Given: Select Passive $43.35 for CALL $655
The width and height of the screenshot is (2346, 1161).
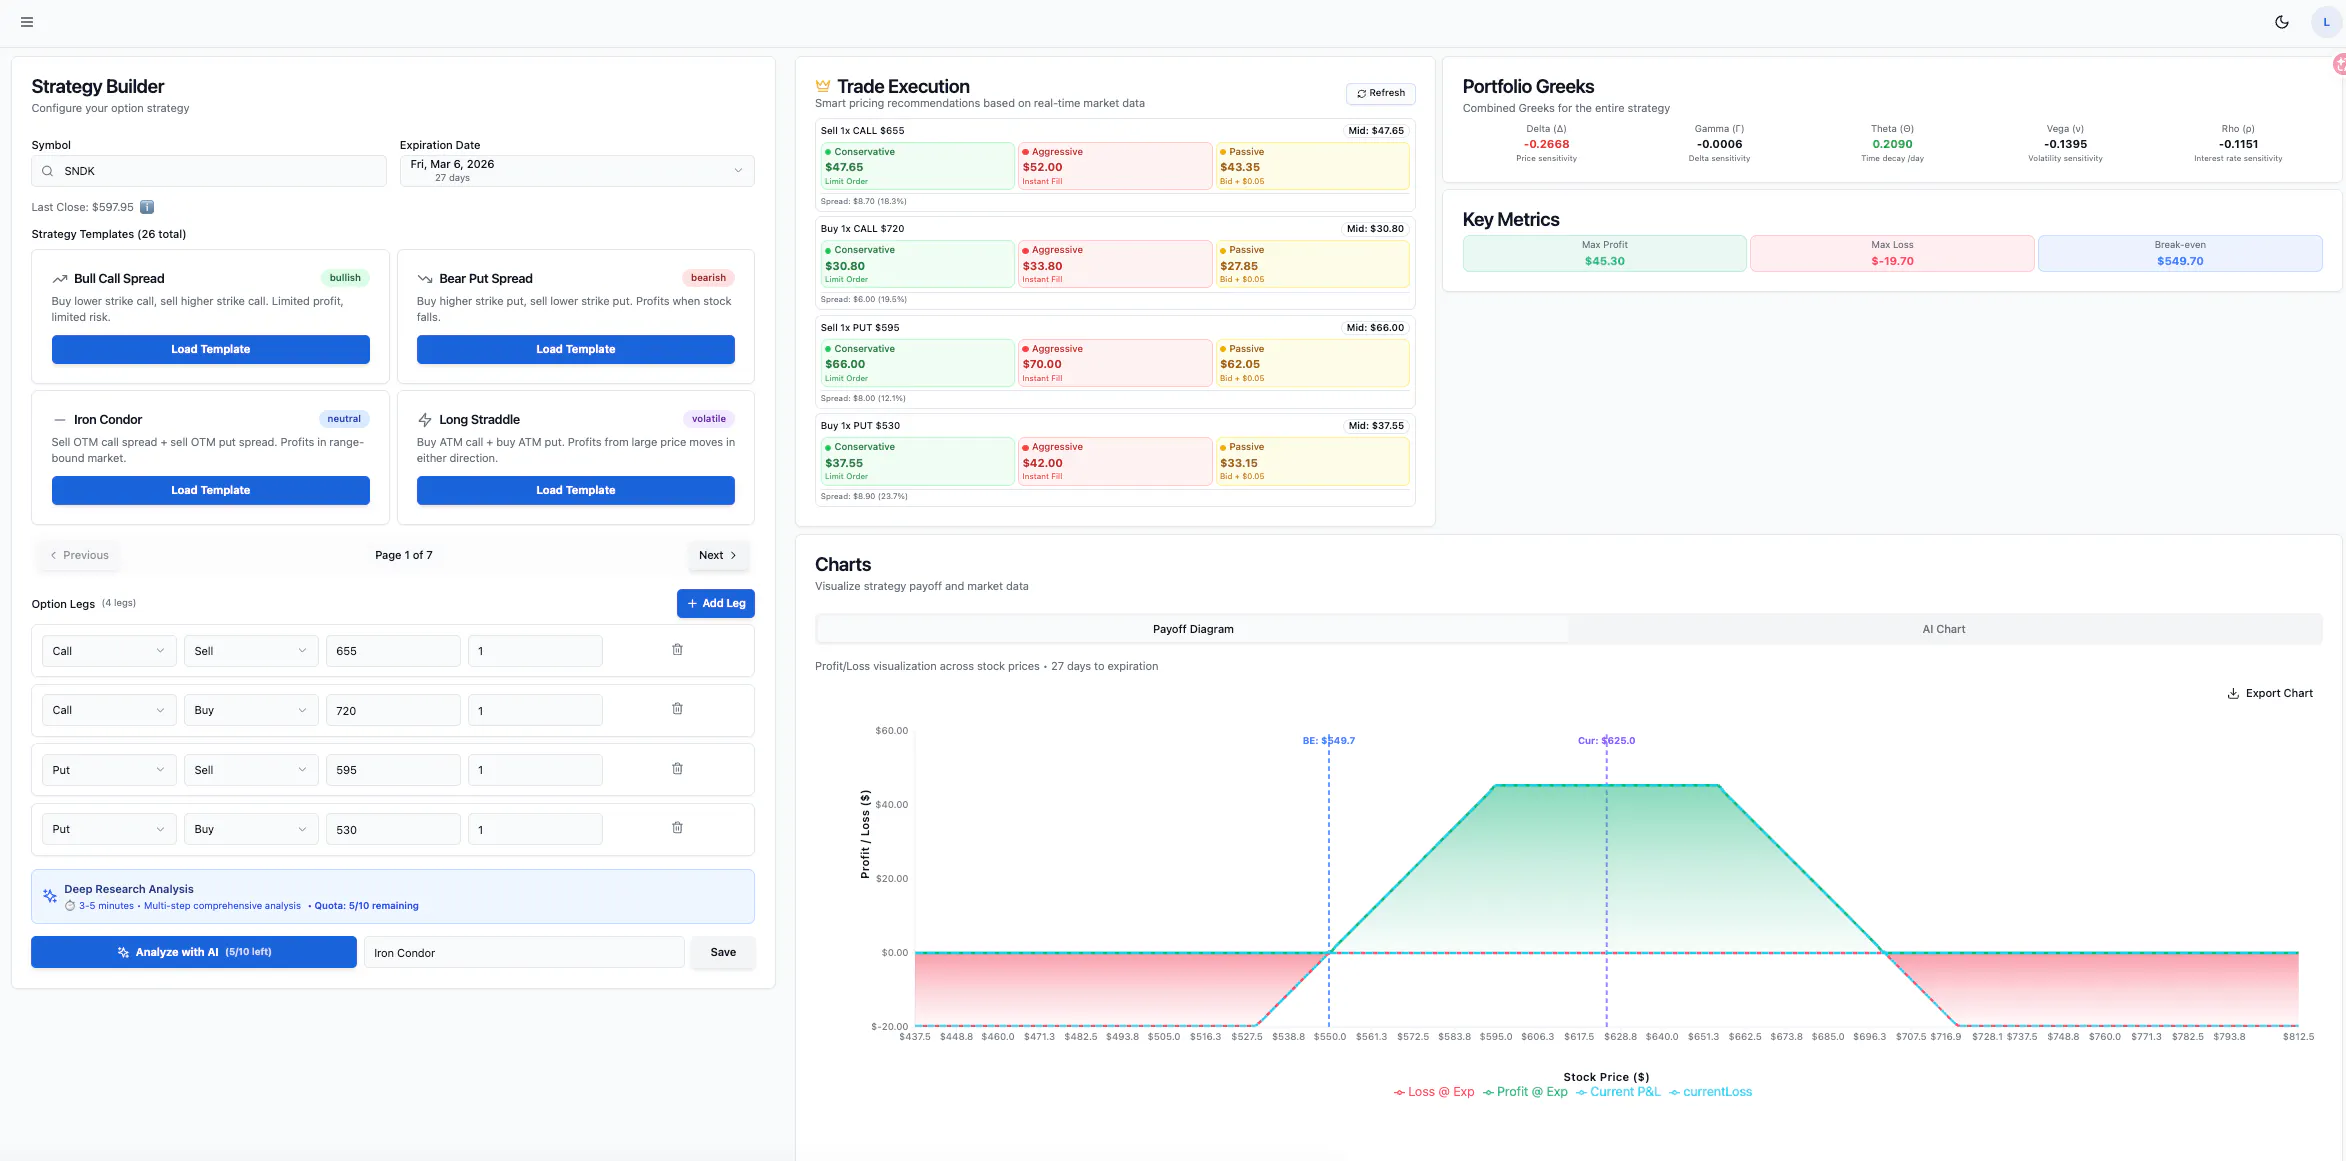Looking at the screenshot, I should tap(1312, 166).
